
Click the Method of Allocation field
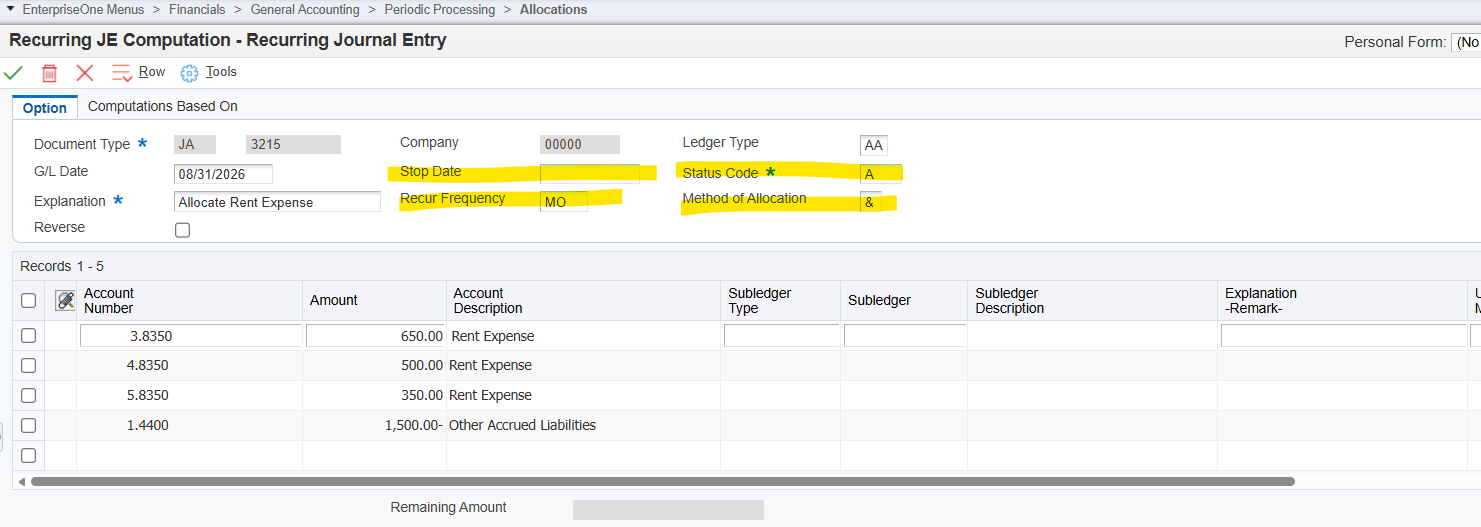[x=870, y=201]
